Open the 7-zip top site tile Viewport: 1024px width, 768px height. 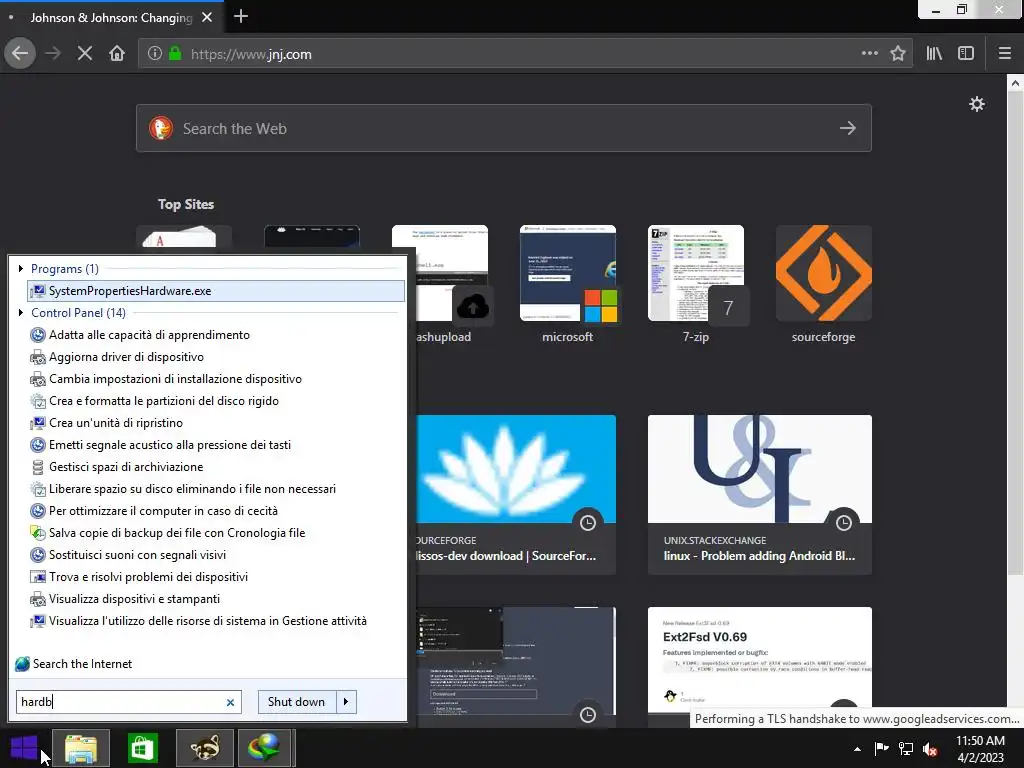pyautogui.click(x=696, y=285)
